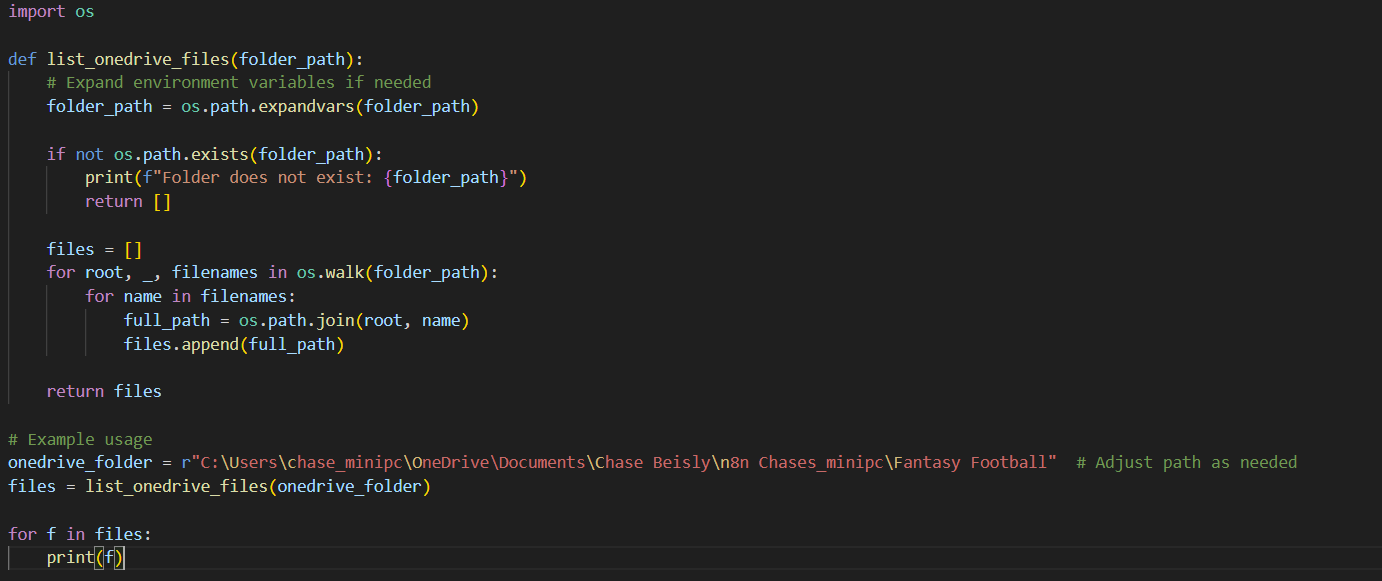Click the 'import' keyword on the first line

37,12
